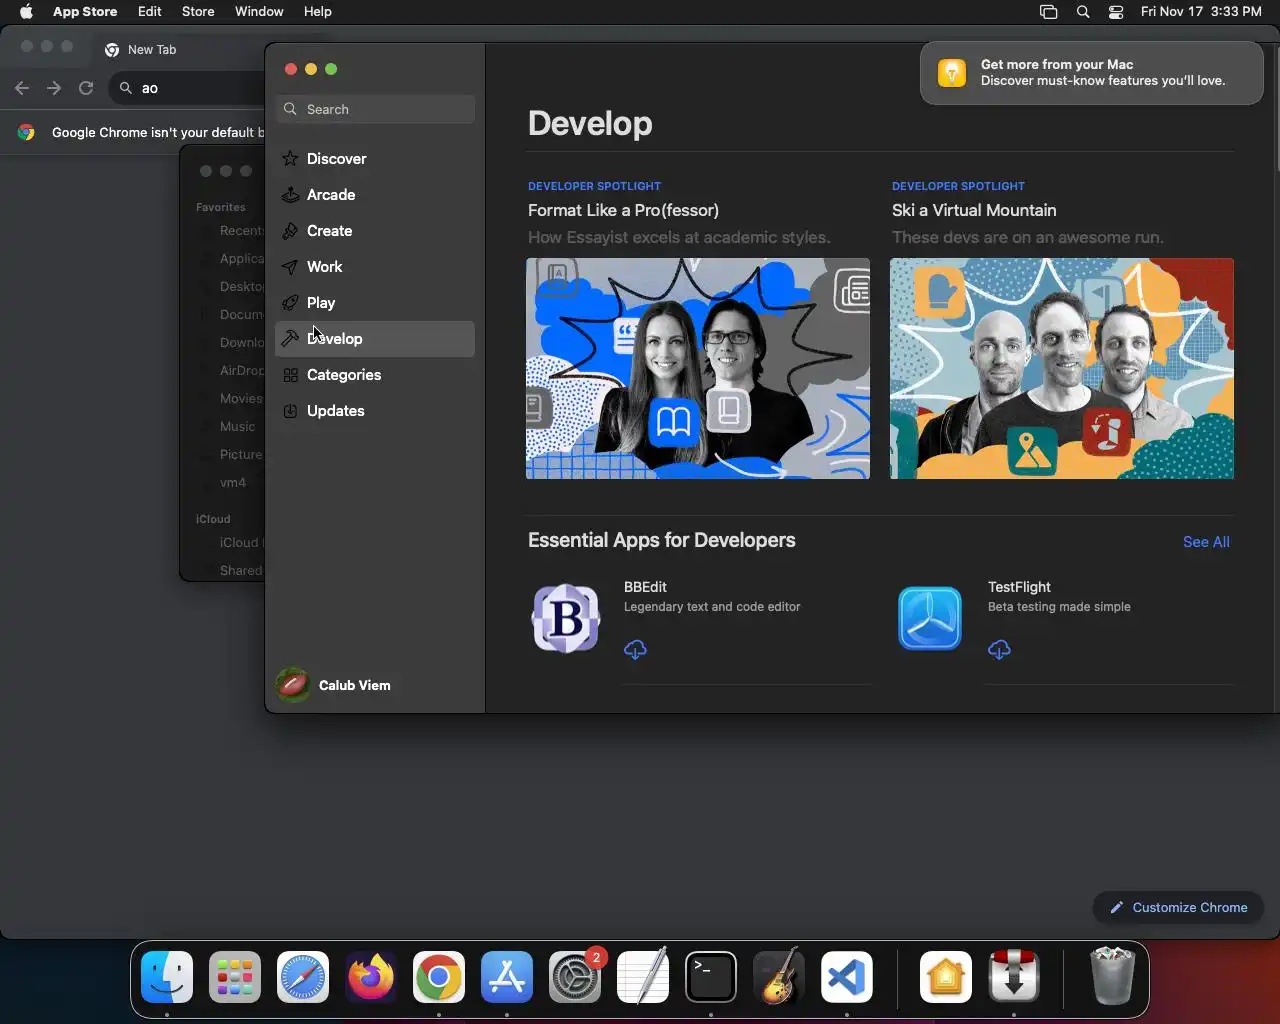Click the Get more from your Mac notification
The height and width of the screenshot is (1024, 1280).
[1092, 73]
